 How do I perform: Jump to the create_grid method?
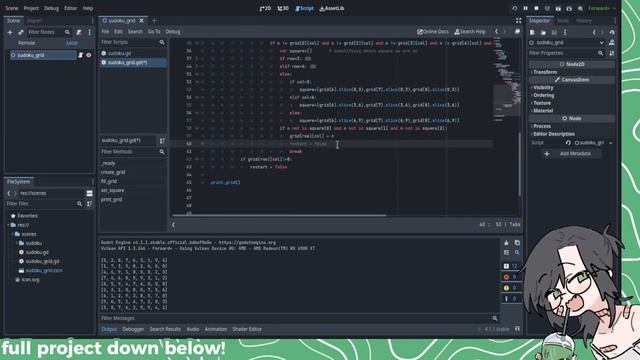click(x=113, y=172)
